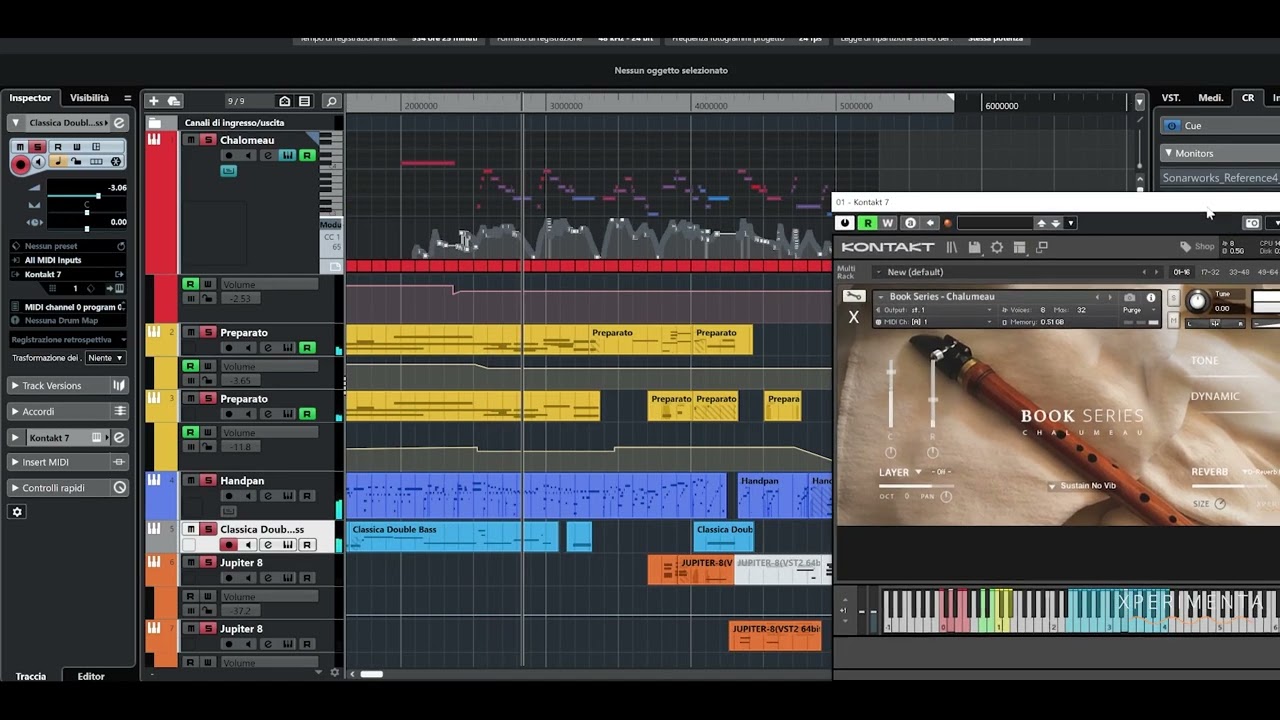This screenshot has height=720, width=1280.
Task: Open the Kontakt library browser icon
Action: (952, 247)
